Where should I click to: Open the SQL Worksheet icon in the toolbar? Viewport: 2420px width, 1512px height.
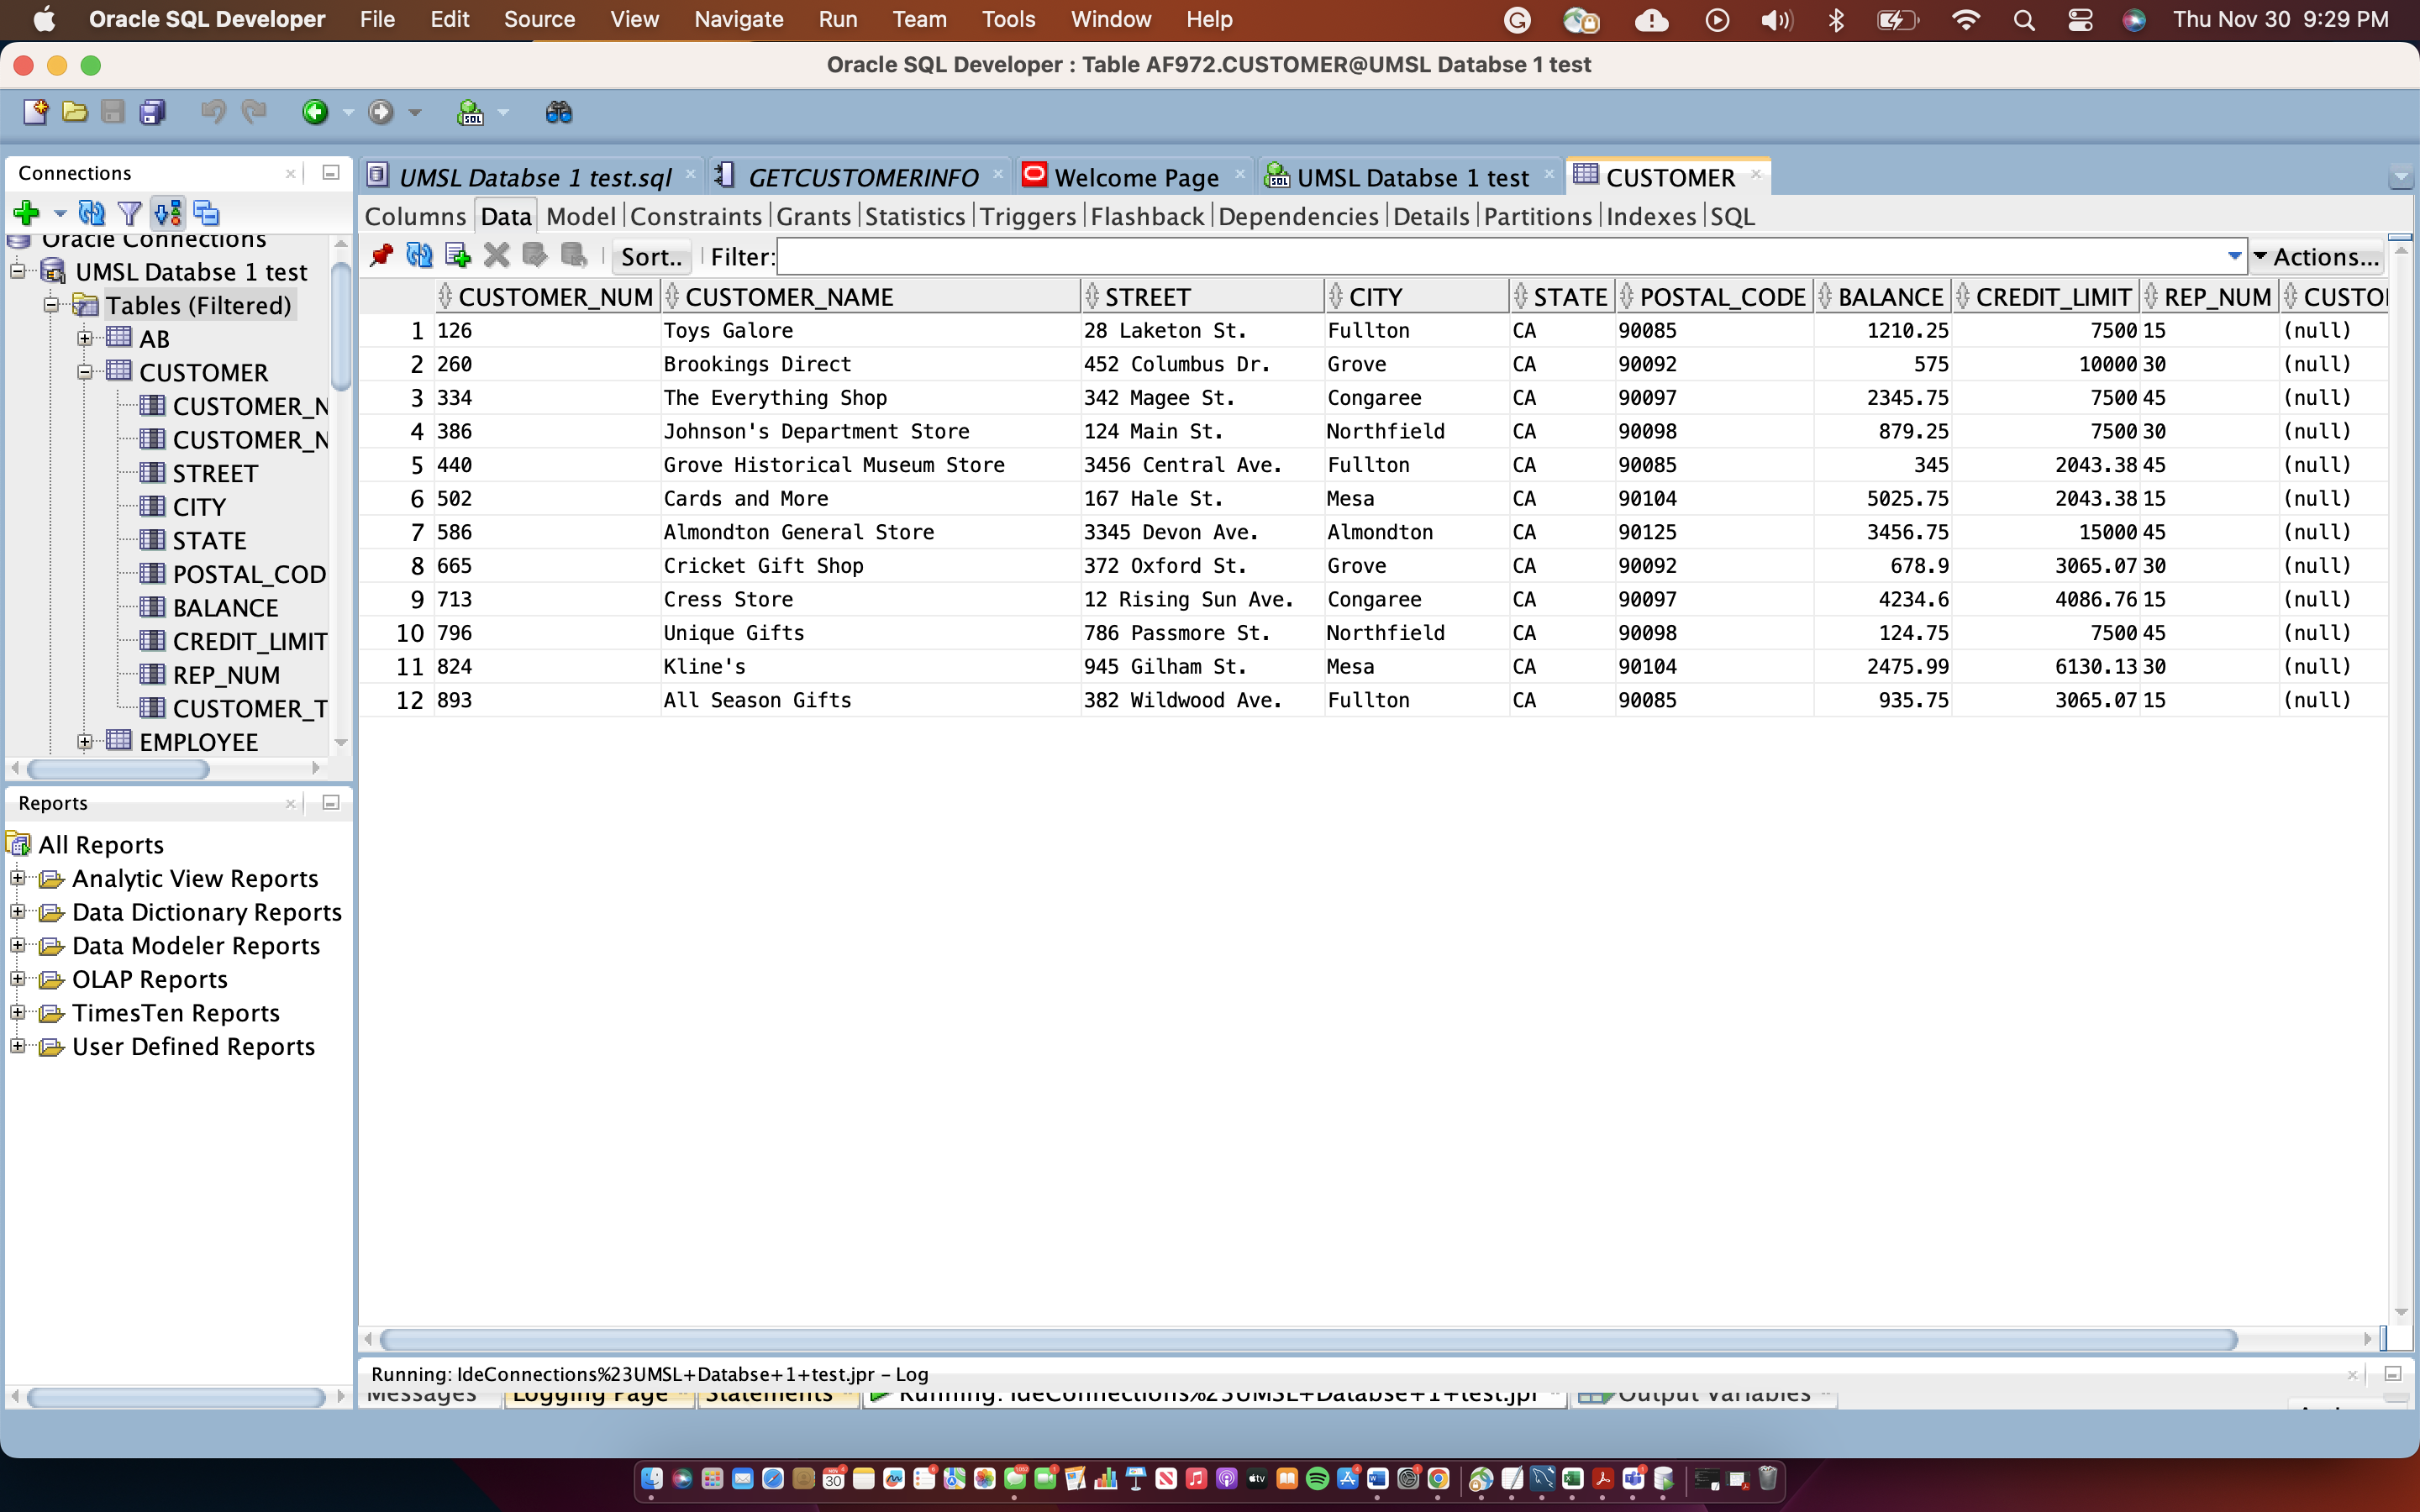pyautogui.click(x=470, y=113)
